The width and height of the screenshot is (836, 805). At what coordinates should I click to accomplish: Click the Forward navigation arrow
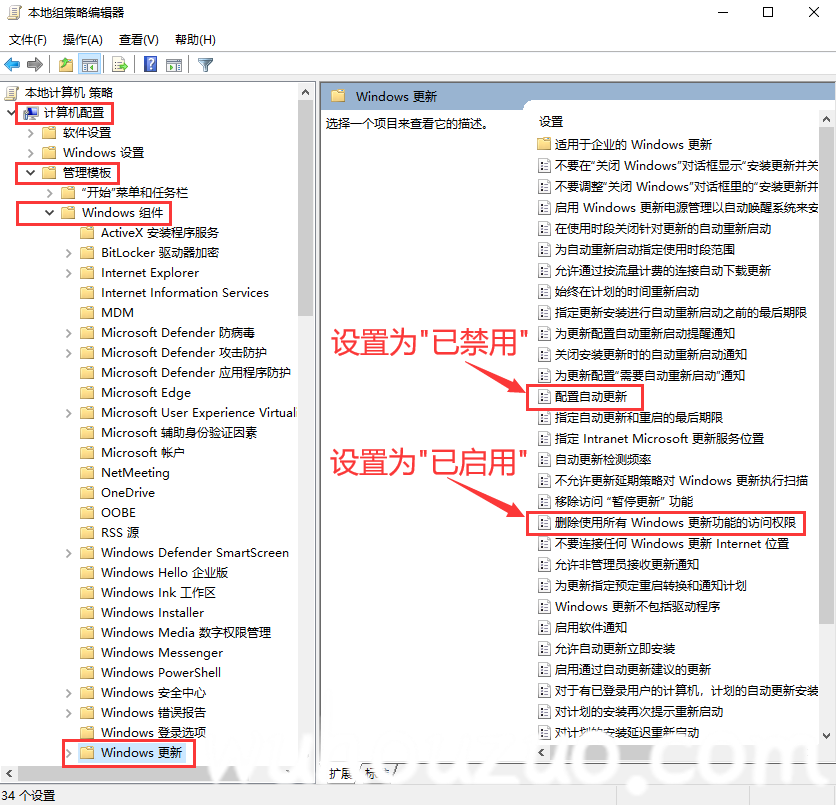point(34,64)
